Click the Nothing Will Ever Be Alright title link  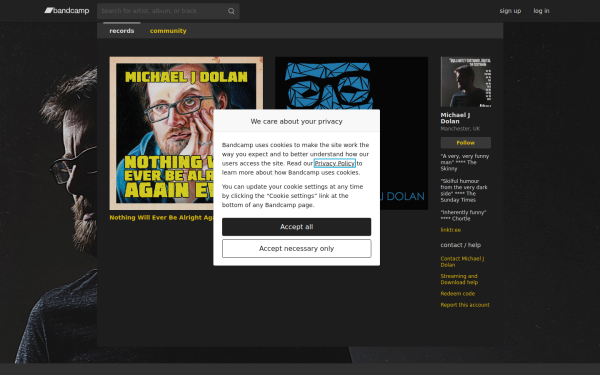161,217
